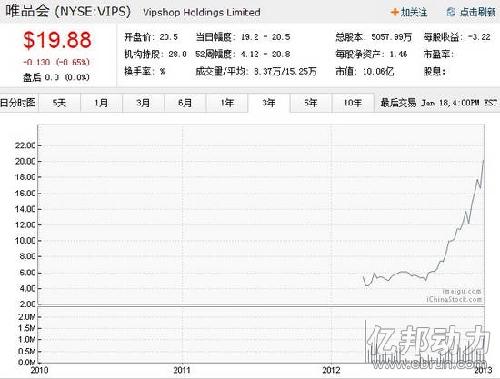Screen dimensions: 500x379
Task: Show the 10年 price history tab
Action: click(353, 103)
